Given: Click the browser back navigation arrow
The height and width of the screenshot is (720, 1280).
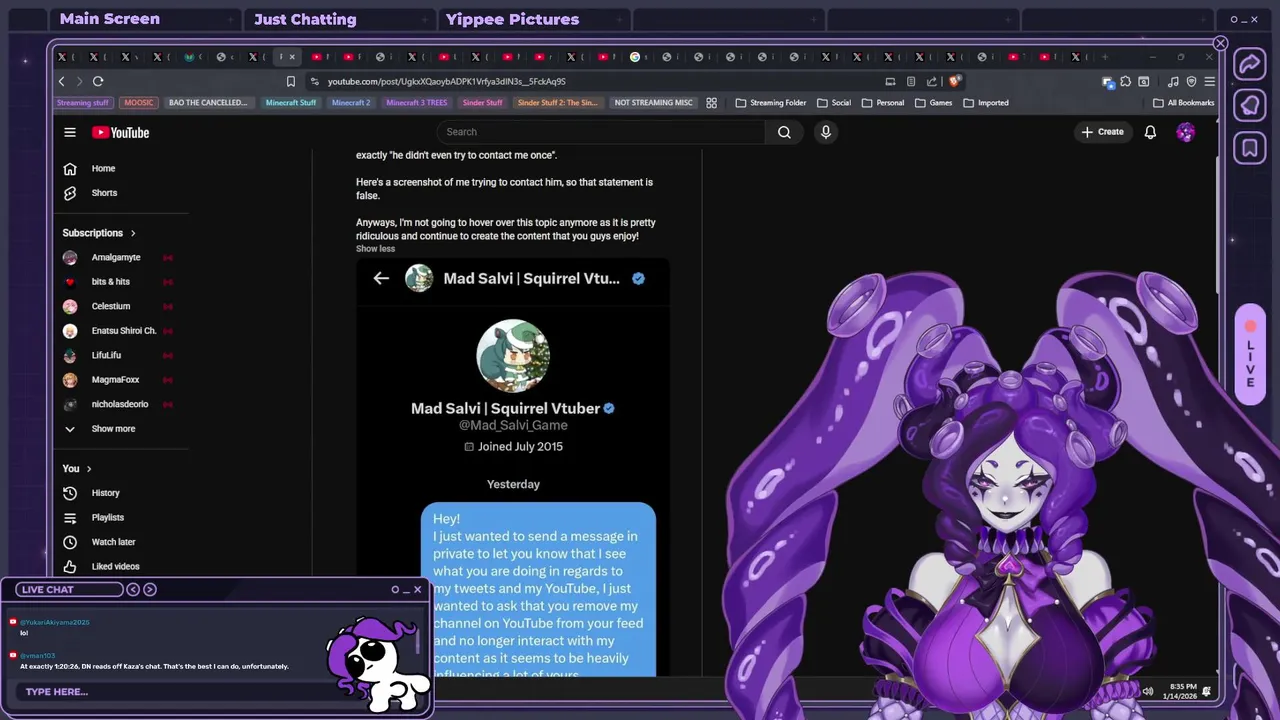Looking at the screenshot, I should [x=62, y=81].
